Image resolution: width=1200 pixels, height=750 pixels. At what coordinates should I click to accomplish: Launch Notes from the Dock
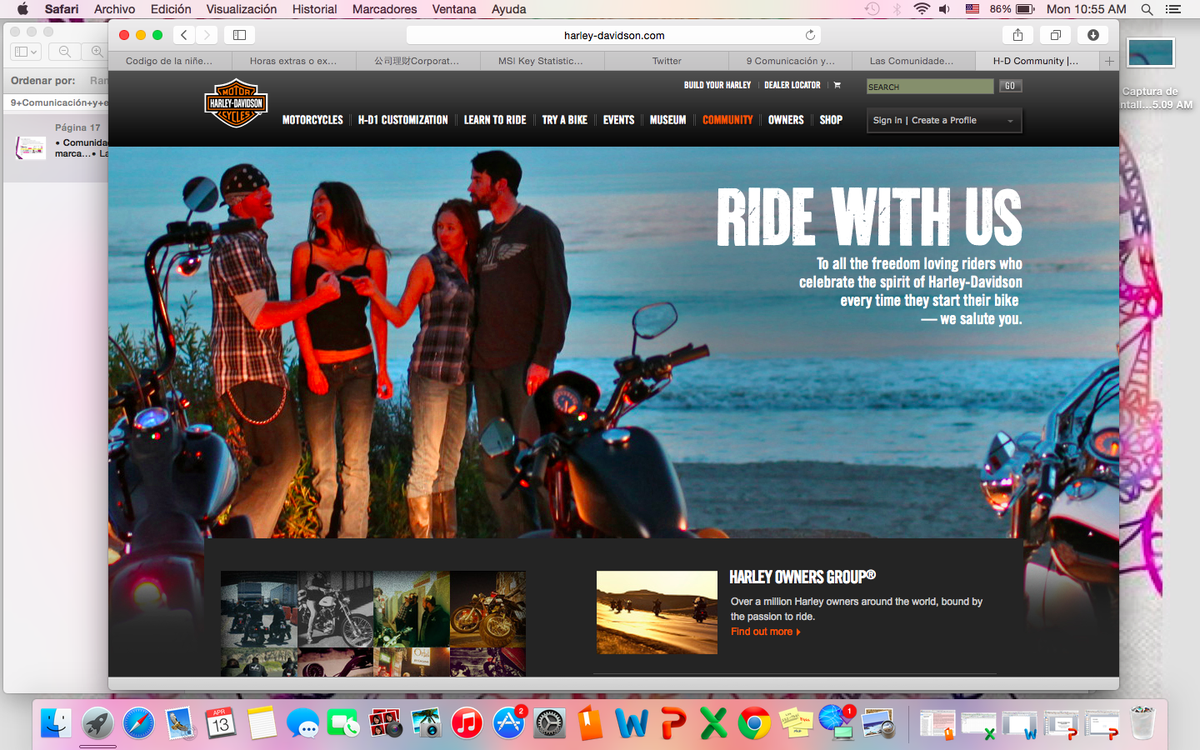[262, 722]
